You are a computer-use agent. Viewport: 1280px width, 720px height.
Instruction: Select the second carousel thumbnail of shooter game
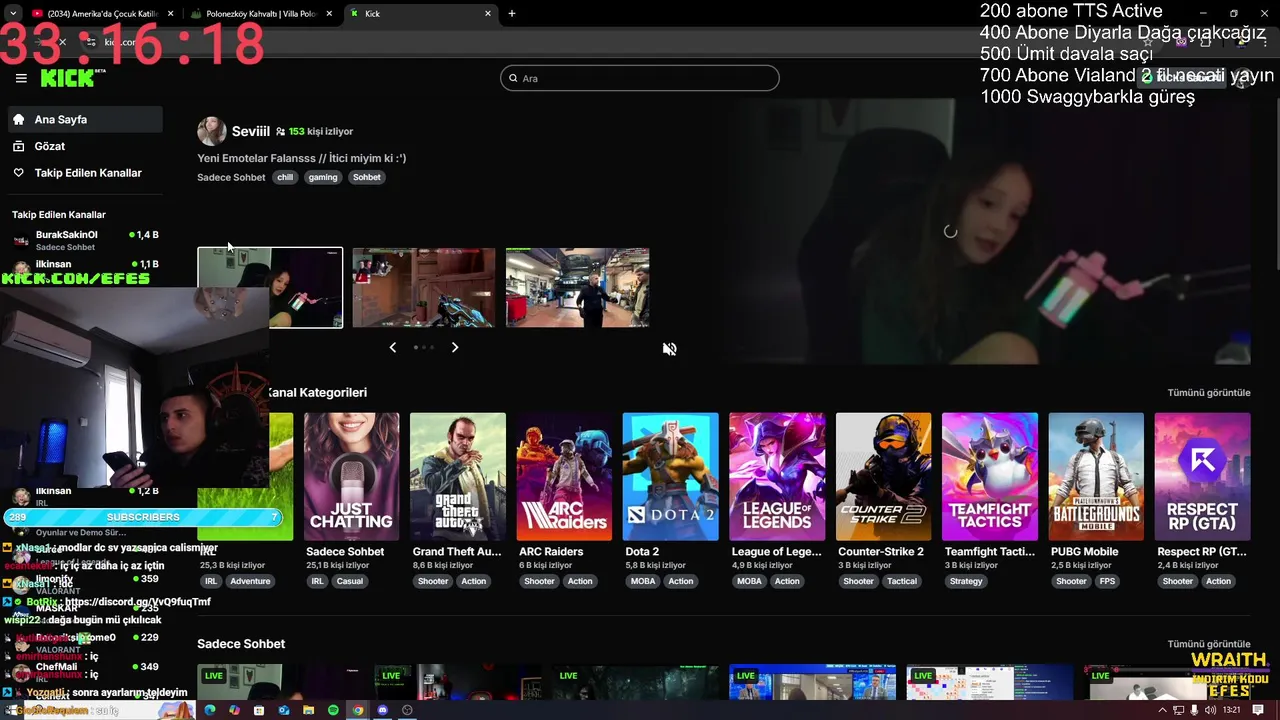[424, 288]
